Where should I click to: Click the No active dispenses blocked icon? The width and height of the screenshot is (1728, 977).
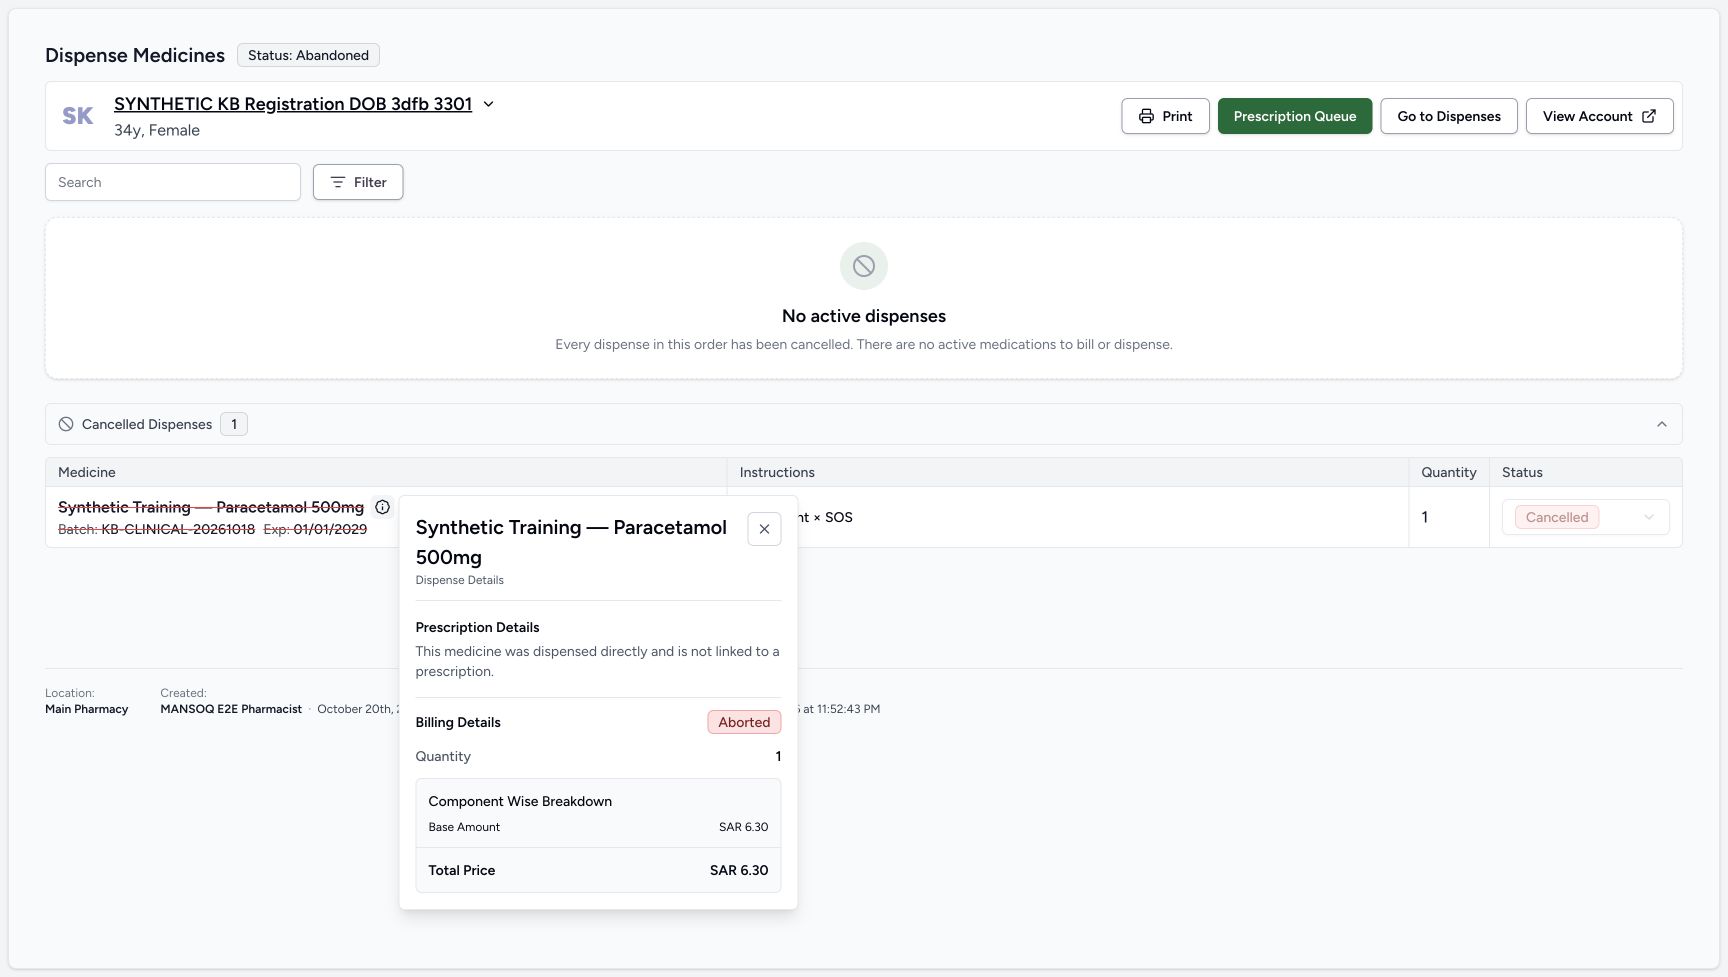(x=864, y=266)
